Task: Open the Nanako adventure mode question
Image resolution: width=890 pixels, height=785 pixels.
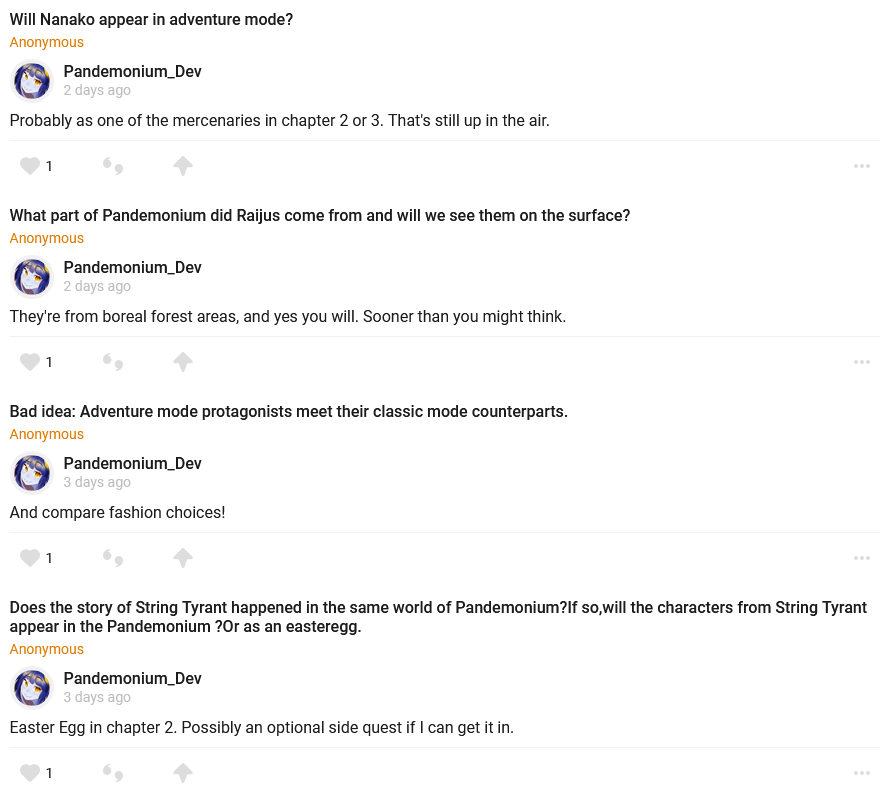Action: [151, 19]
